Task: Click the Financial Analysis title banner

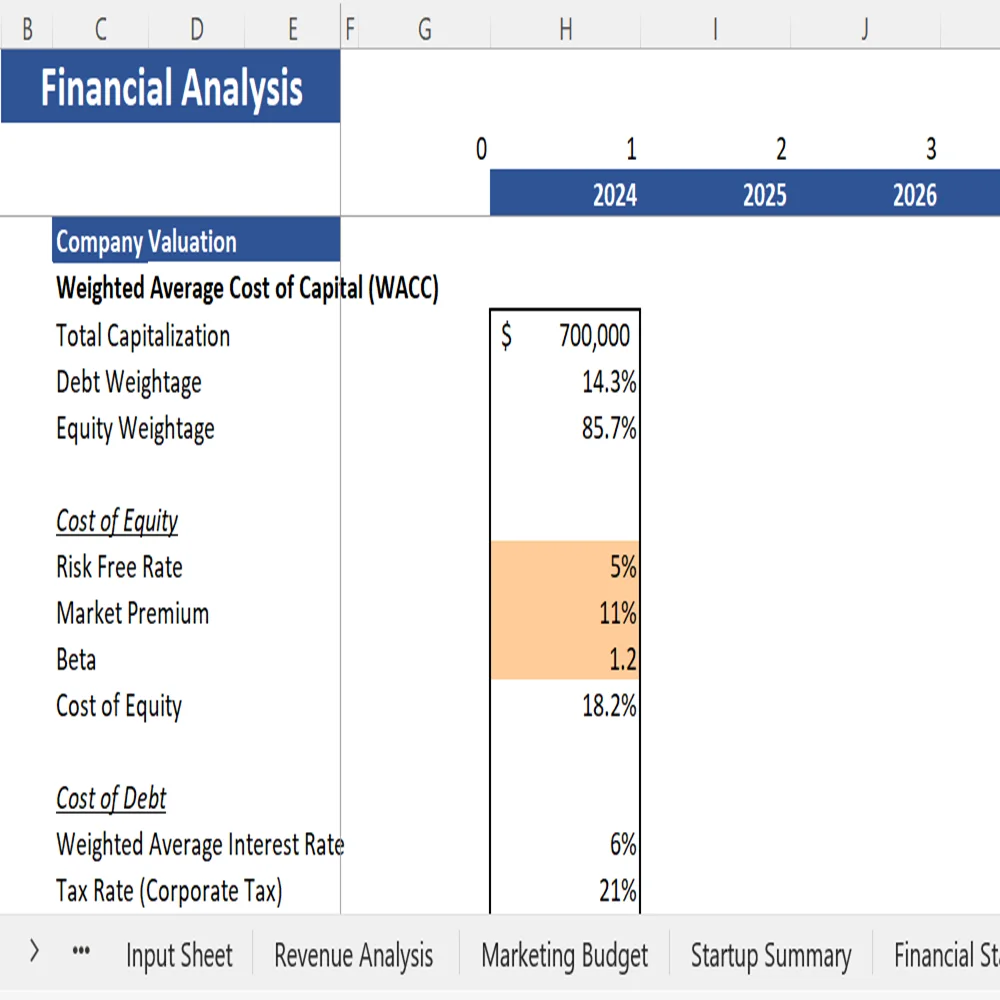Action: [170, 88]
